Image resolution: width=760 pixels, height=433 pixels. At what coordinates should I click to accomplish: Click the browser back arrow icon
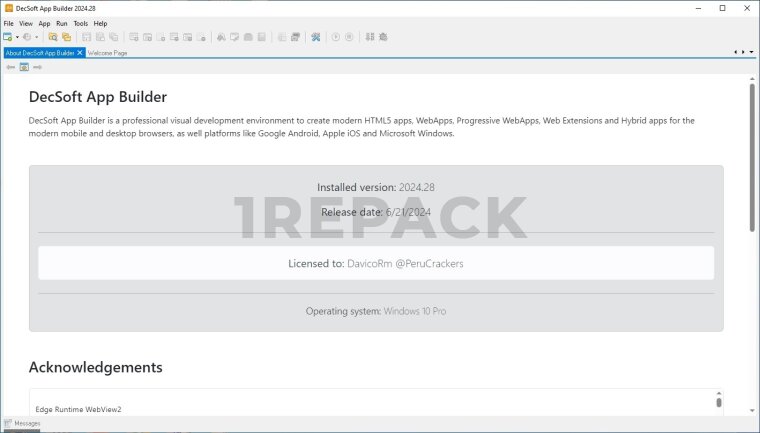pos(10,67)
